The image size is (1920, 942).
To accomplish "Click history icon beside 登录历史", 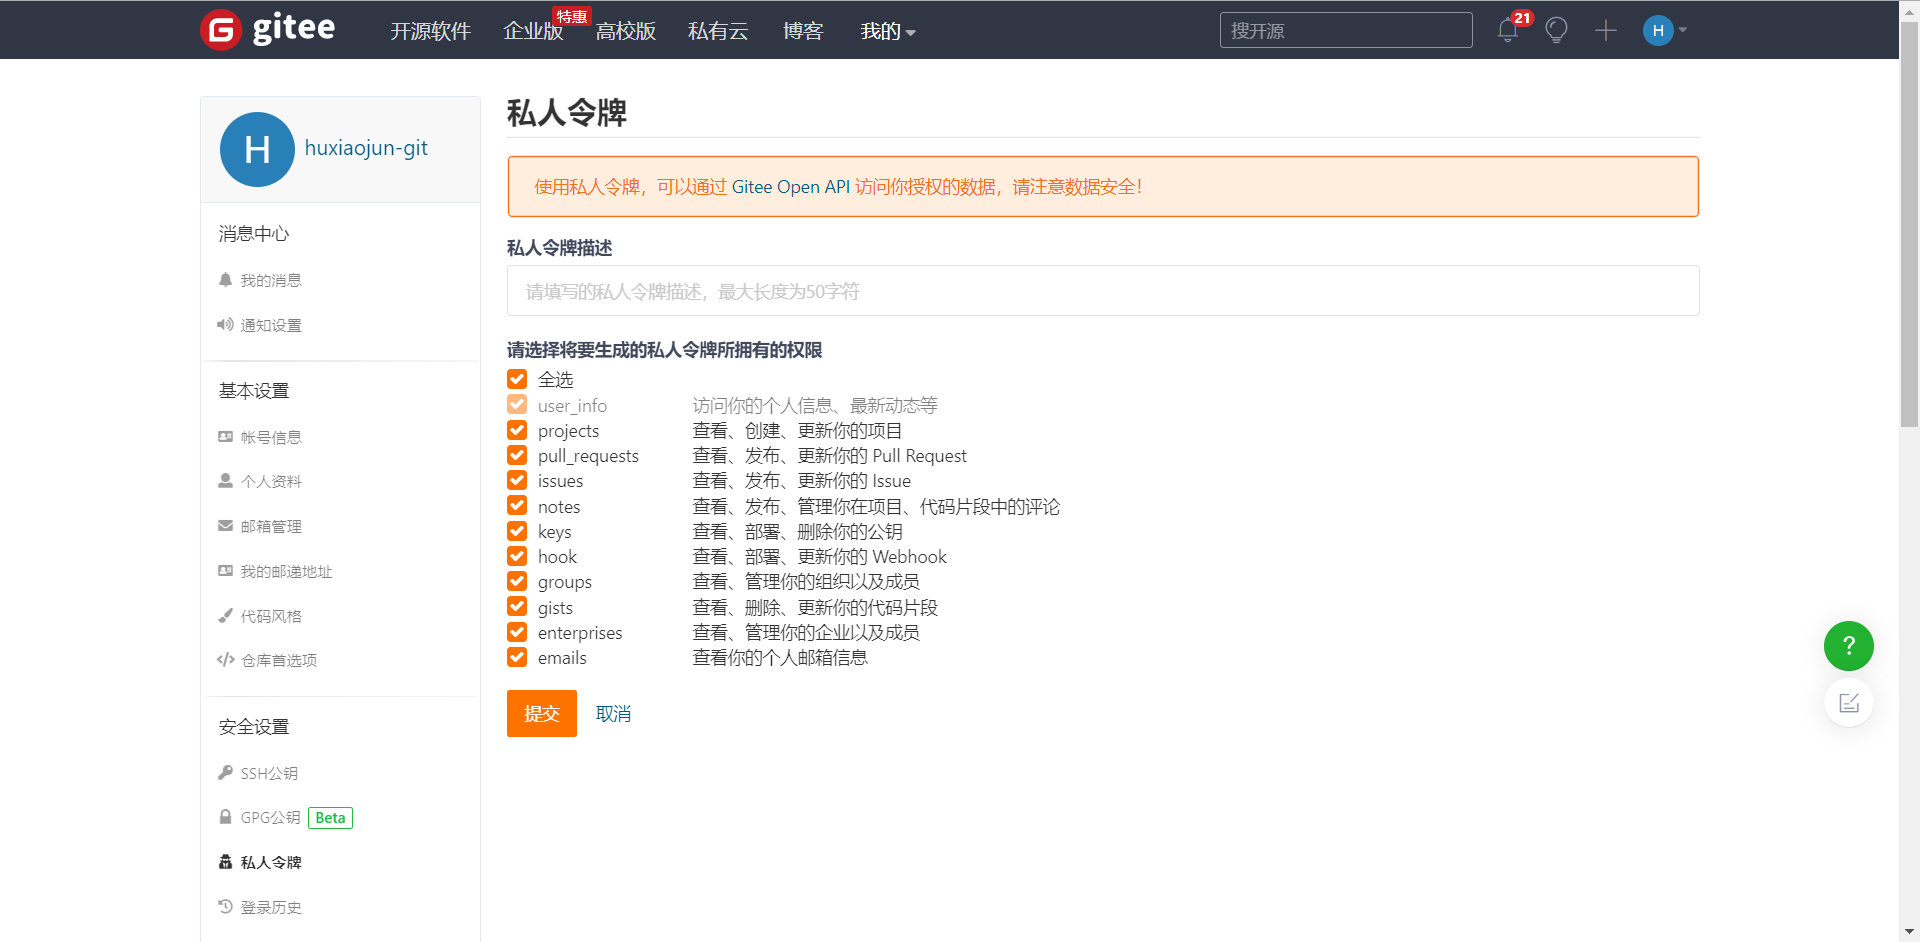I will [x=226, y=907].
